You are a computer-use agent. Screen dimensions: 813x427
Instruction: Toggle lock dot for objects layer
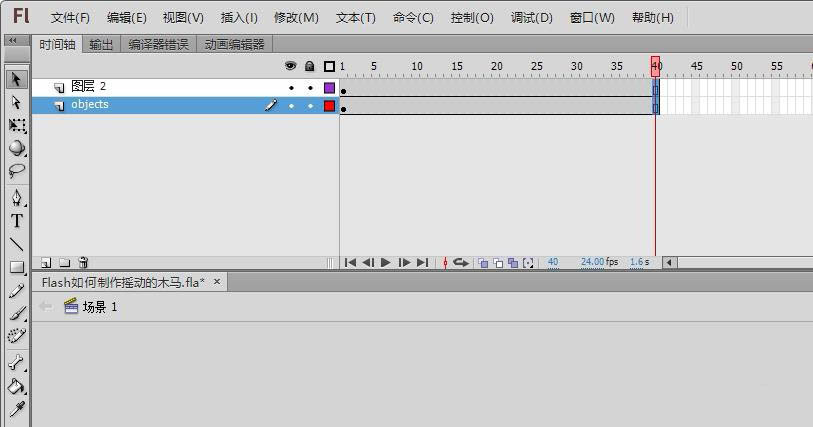(310, 106)
